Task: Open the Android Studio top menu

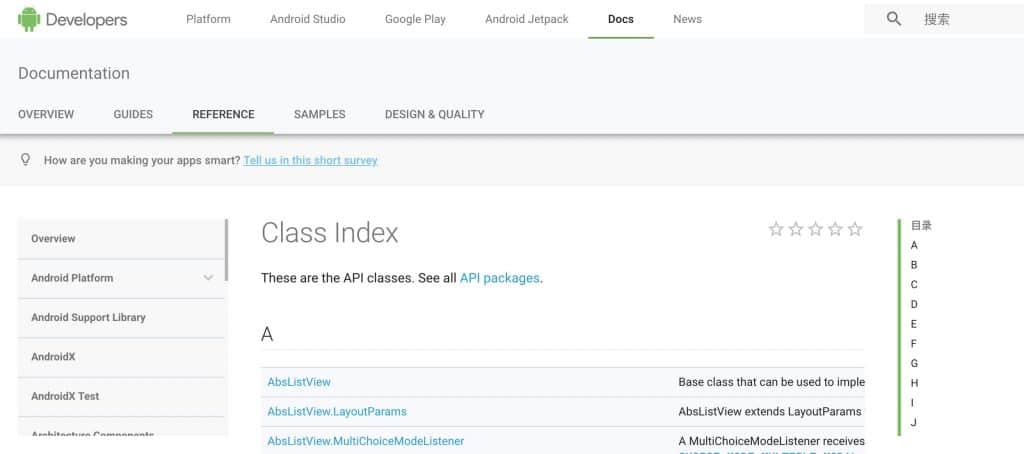Action: (307, 19)
